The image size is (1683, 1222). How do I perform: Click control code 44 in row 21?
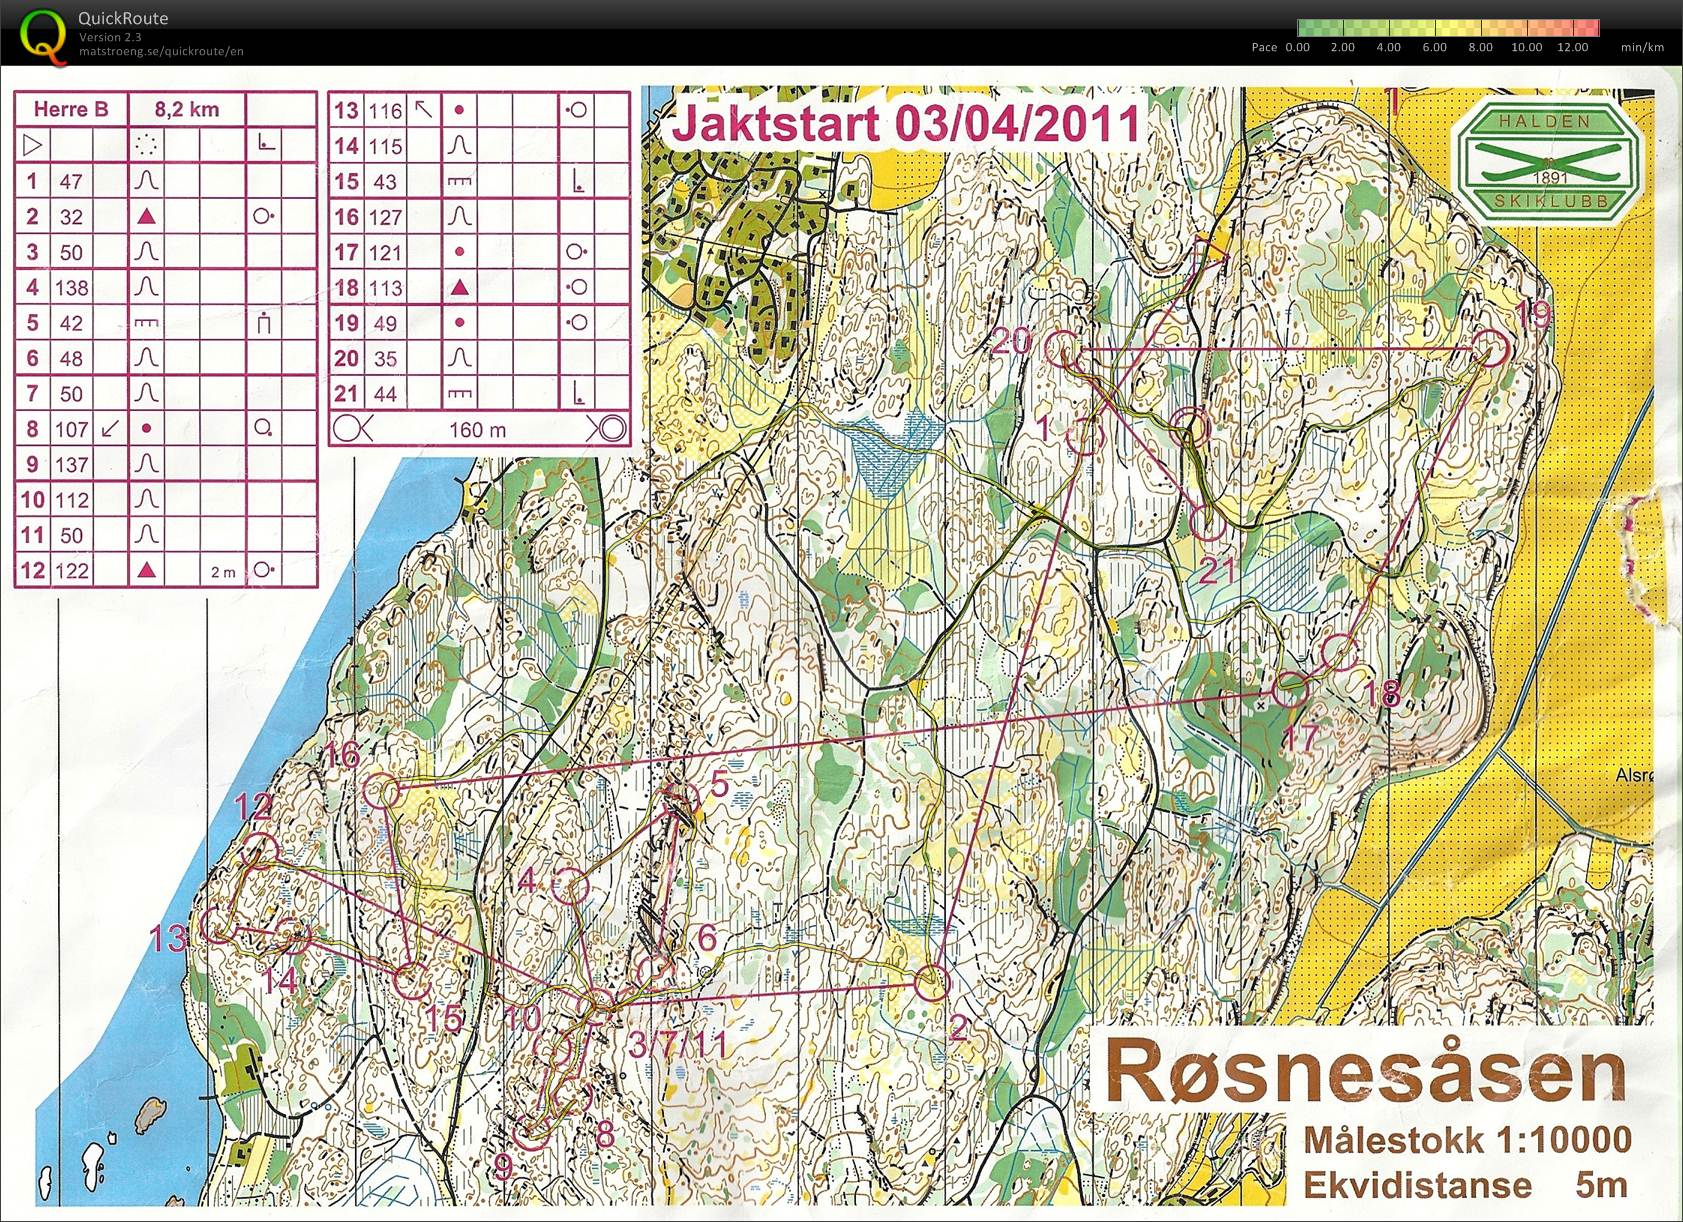(x=385, y=394)
